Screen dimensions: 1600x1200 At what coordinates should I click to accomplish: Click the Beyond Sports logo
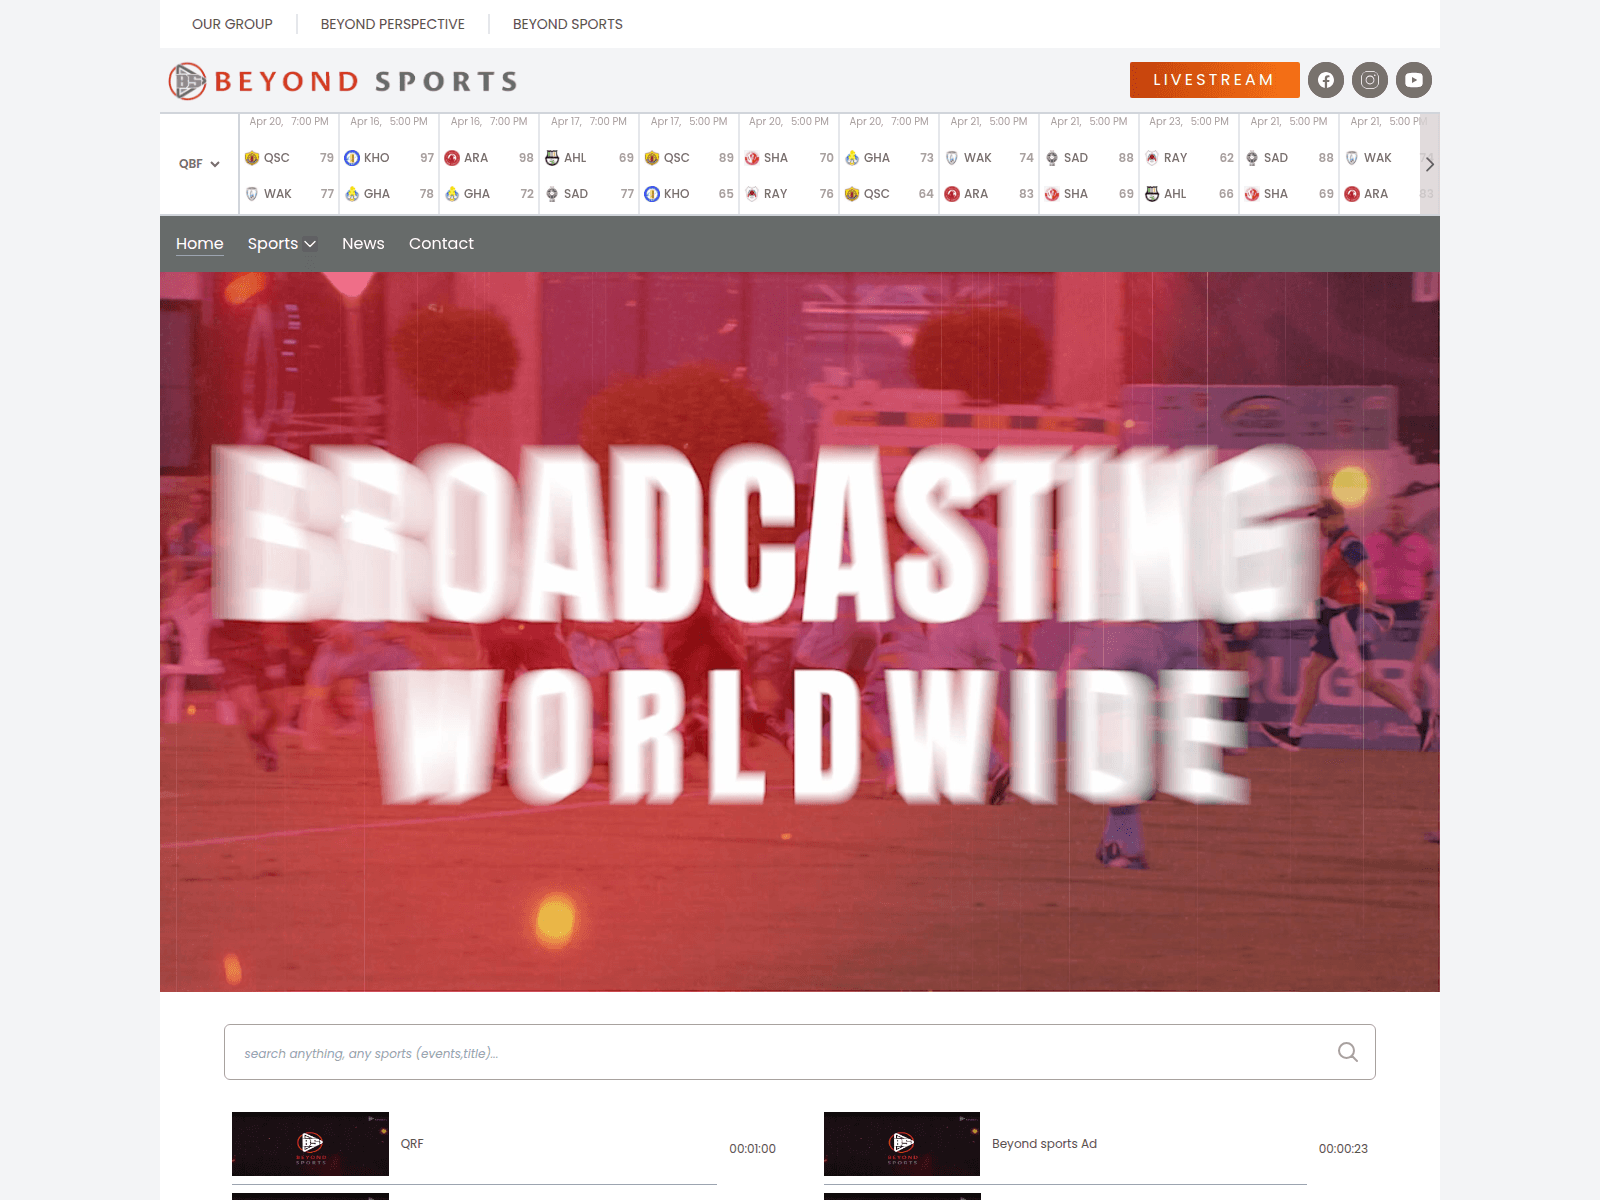coord(343,81)
